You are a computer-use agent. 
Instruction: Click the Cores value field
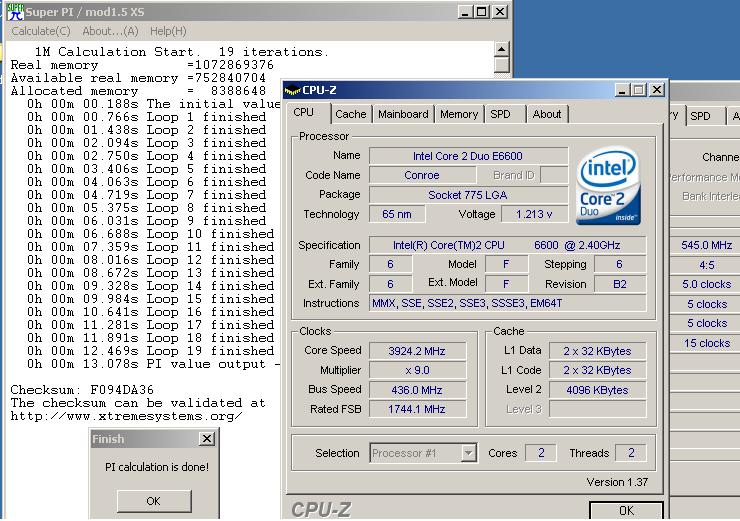[541, 453]
